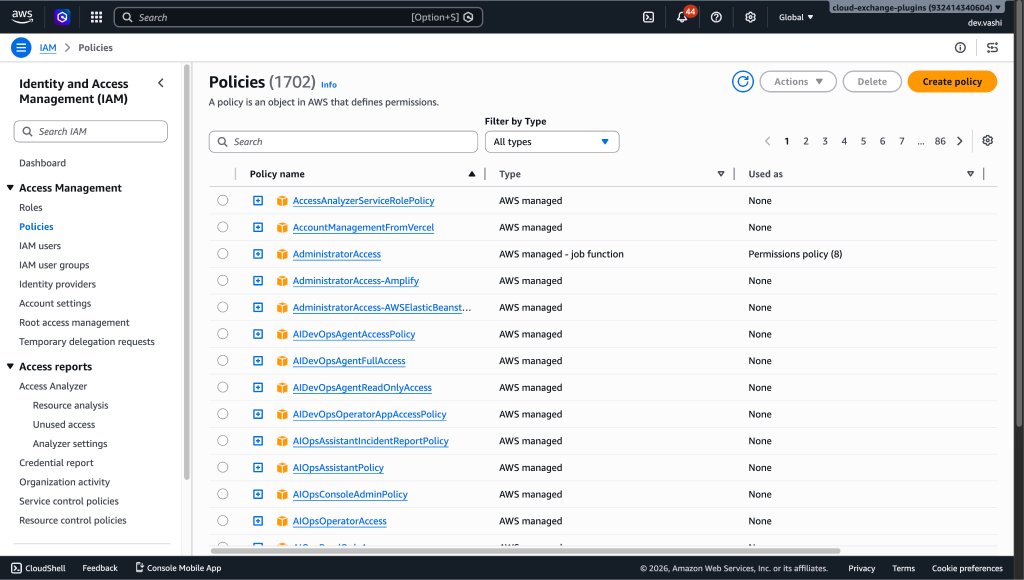Select AccountManagementFromVercel radio button
Image resolution: width=1024 pixels, height=580 pixels.
coord(223,227)
